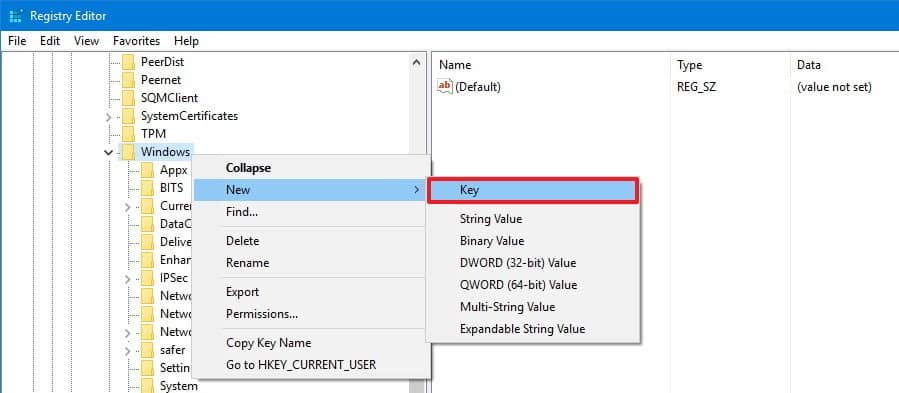Select the safer folder icon
This screenshot has height=393, width=899.
pyautogui.click(x=147, y=349)
